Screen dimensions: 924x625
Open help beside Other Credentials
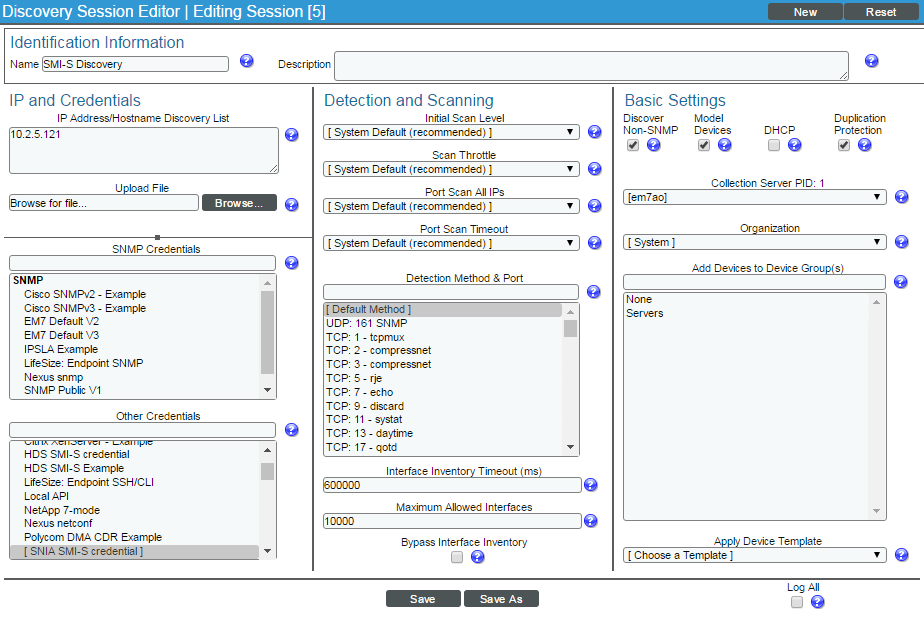click(291, 429)
